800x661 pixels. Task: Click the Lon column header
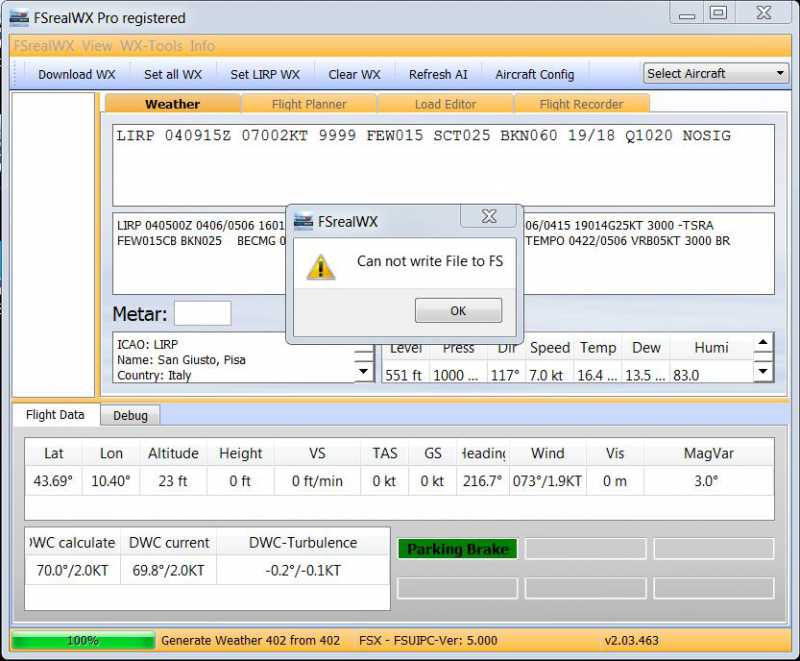coord(111,453)
